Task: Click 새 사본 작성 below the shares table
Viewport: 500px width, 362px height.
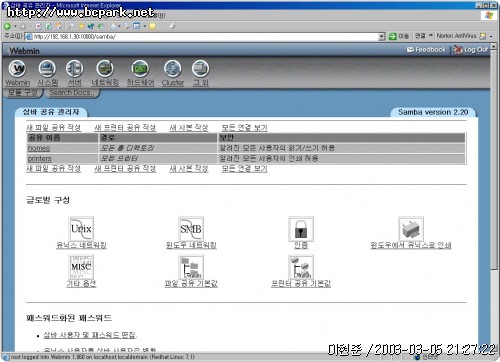Action: (189, 169)
